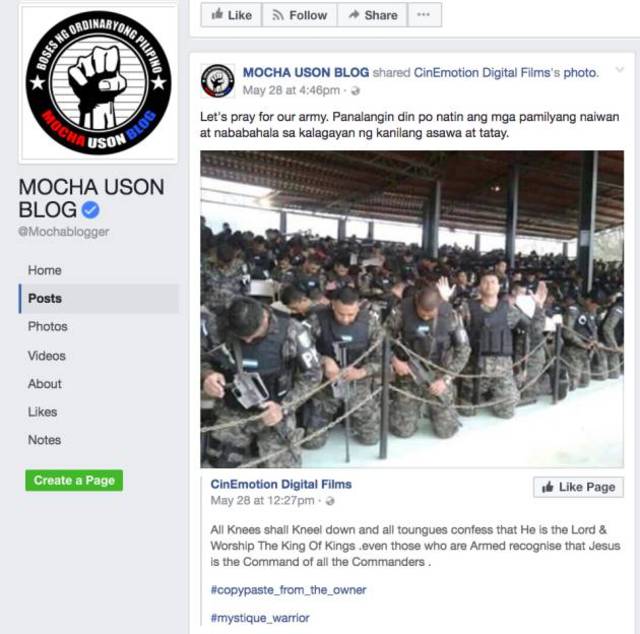Screen dimensions: 640x634
Task: Click the green Create a Page button
Action: [x=74, y=480]
